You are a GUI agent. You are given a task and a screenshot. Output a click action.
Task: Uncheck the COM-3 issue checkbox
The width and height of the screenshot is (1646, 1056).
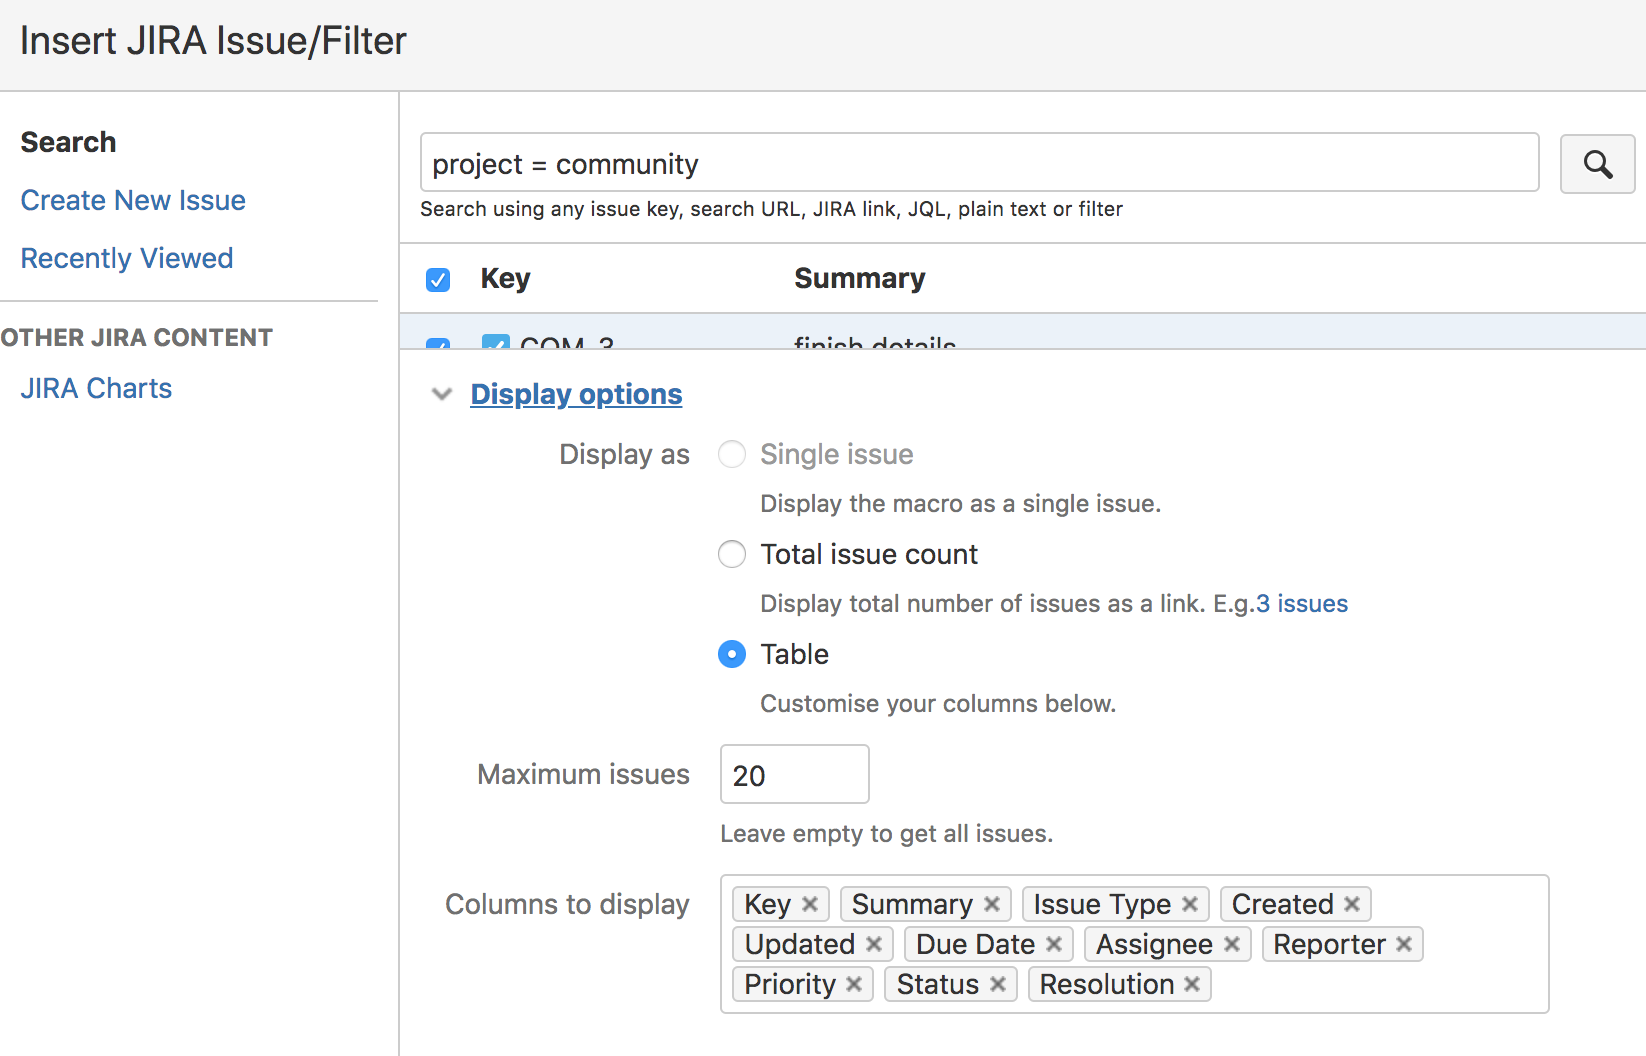[x=495, y=345]
